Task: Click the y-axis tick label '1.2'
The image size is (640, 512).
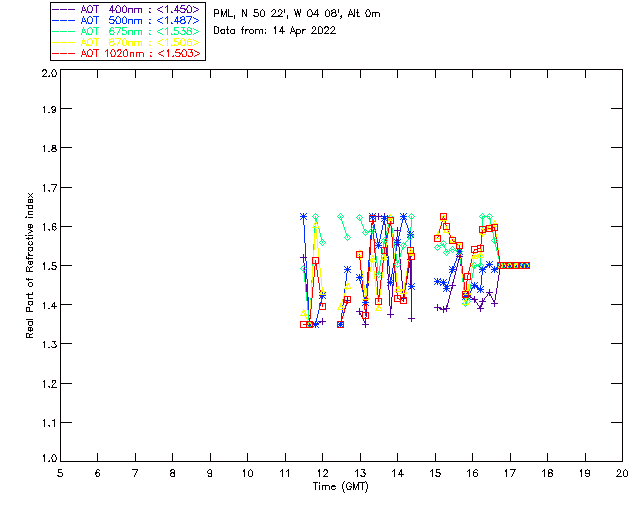Action: pyautogui.click(x=49, y=384)
